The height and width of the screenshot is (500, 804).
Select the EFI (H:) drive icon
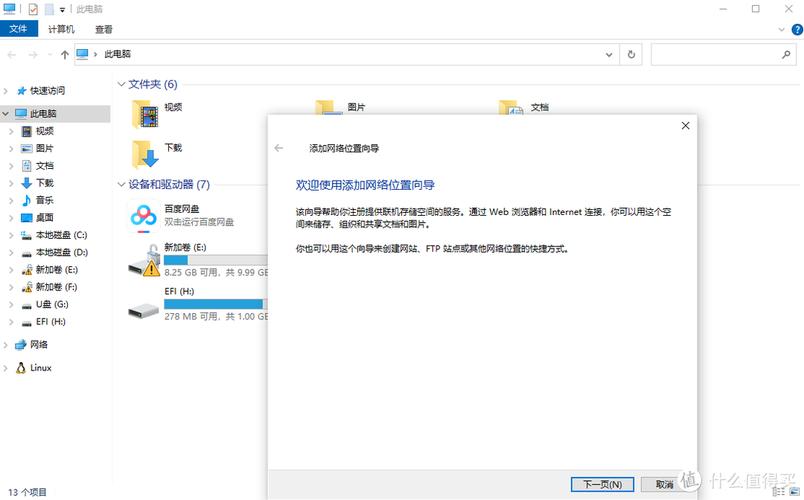(144, 310)
